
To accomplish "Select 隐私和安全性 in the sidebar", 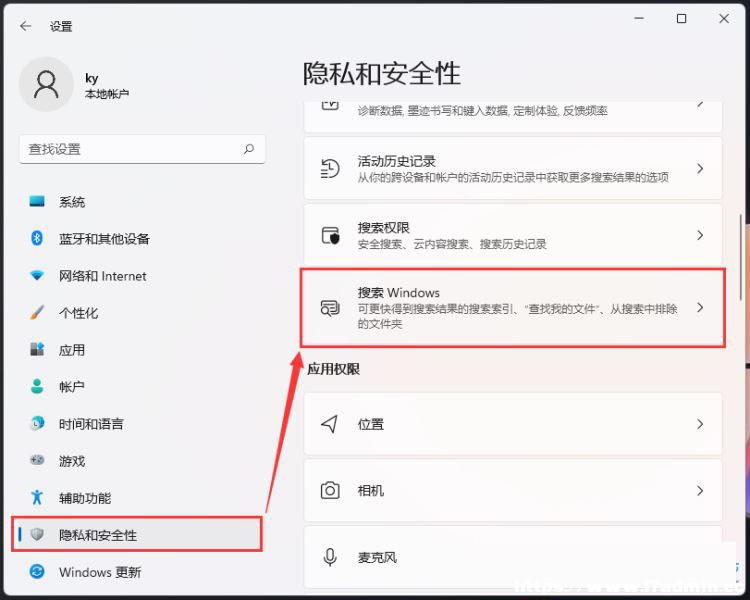I will coord(138,534).
